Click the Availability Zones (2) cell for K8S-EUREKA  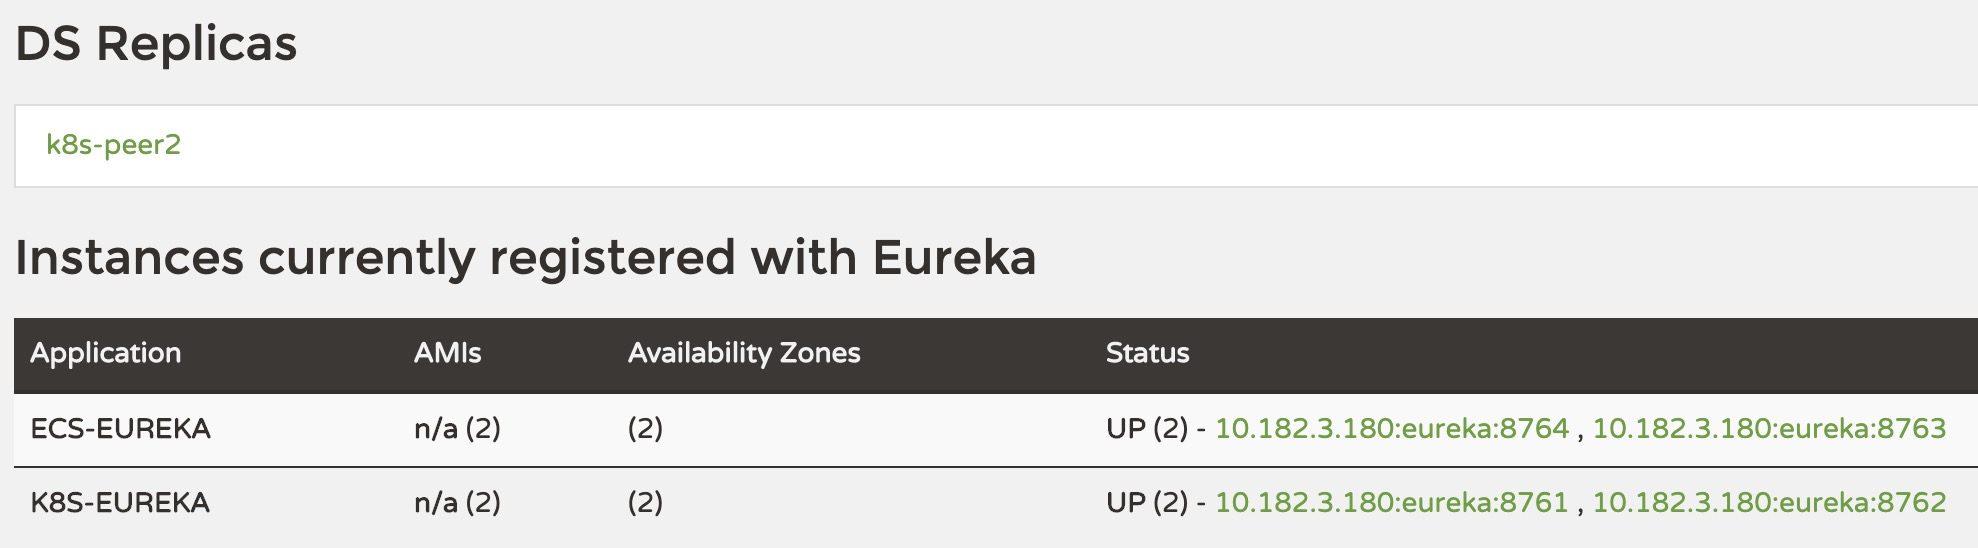click(645, 502)
